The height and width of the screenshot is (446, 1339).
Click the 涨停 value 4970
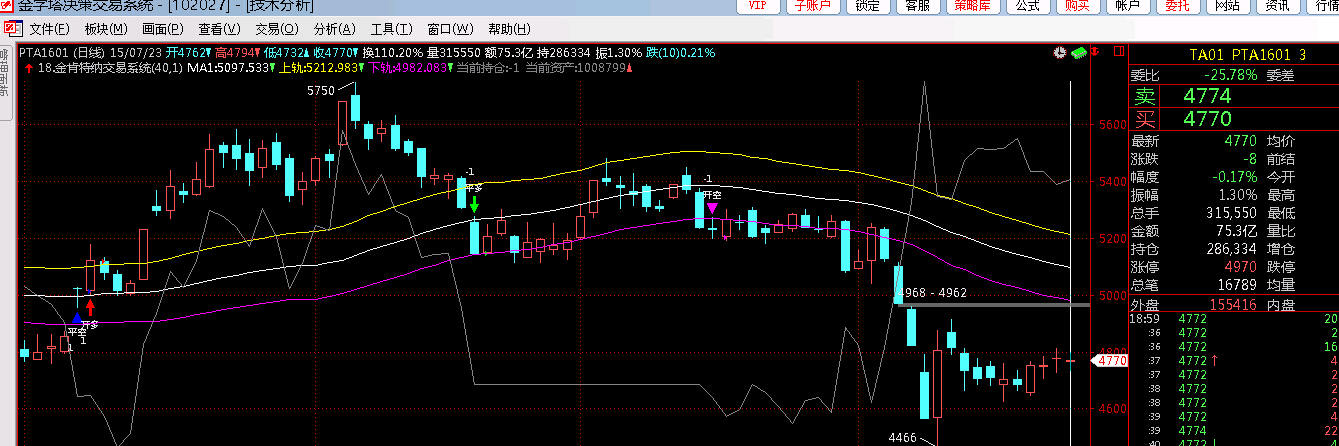1240,267
